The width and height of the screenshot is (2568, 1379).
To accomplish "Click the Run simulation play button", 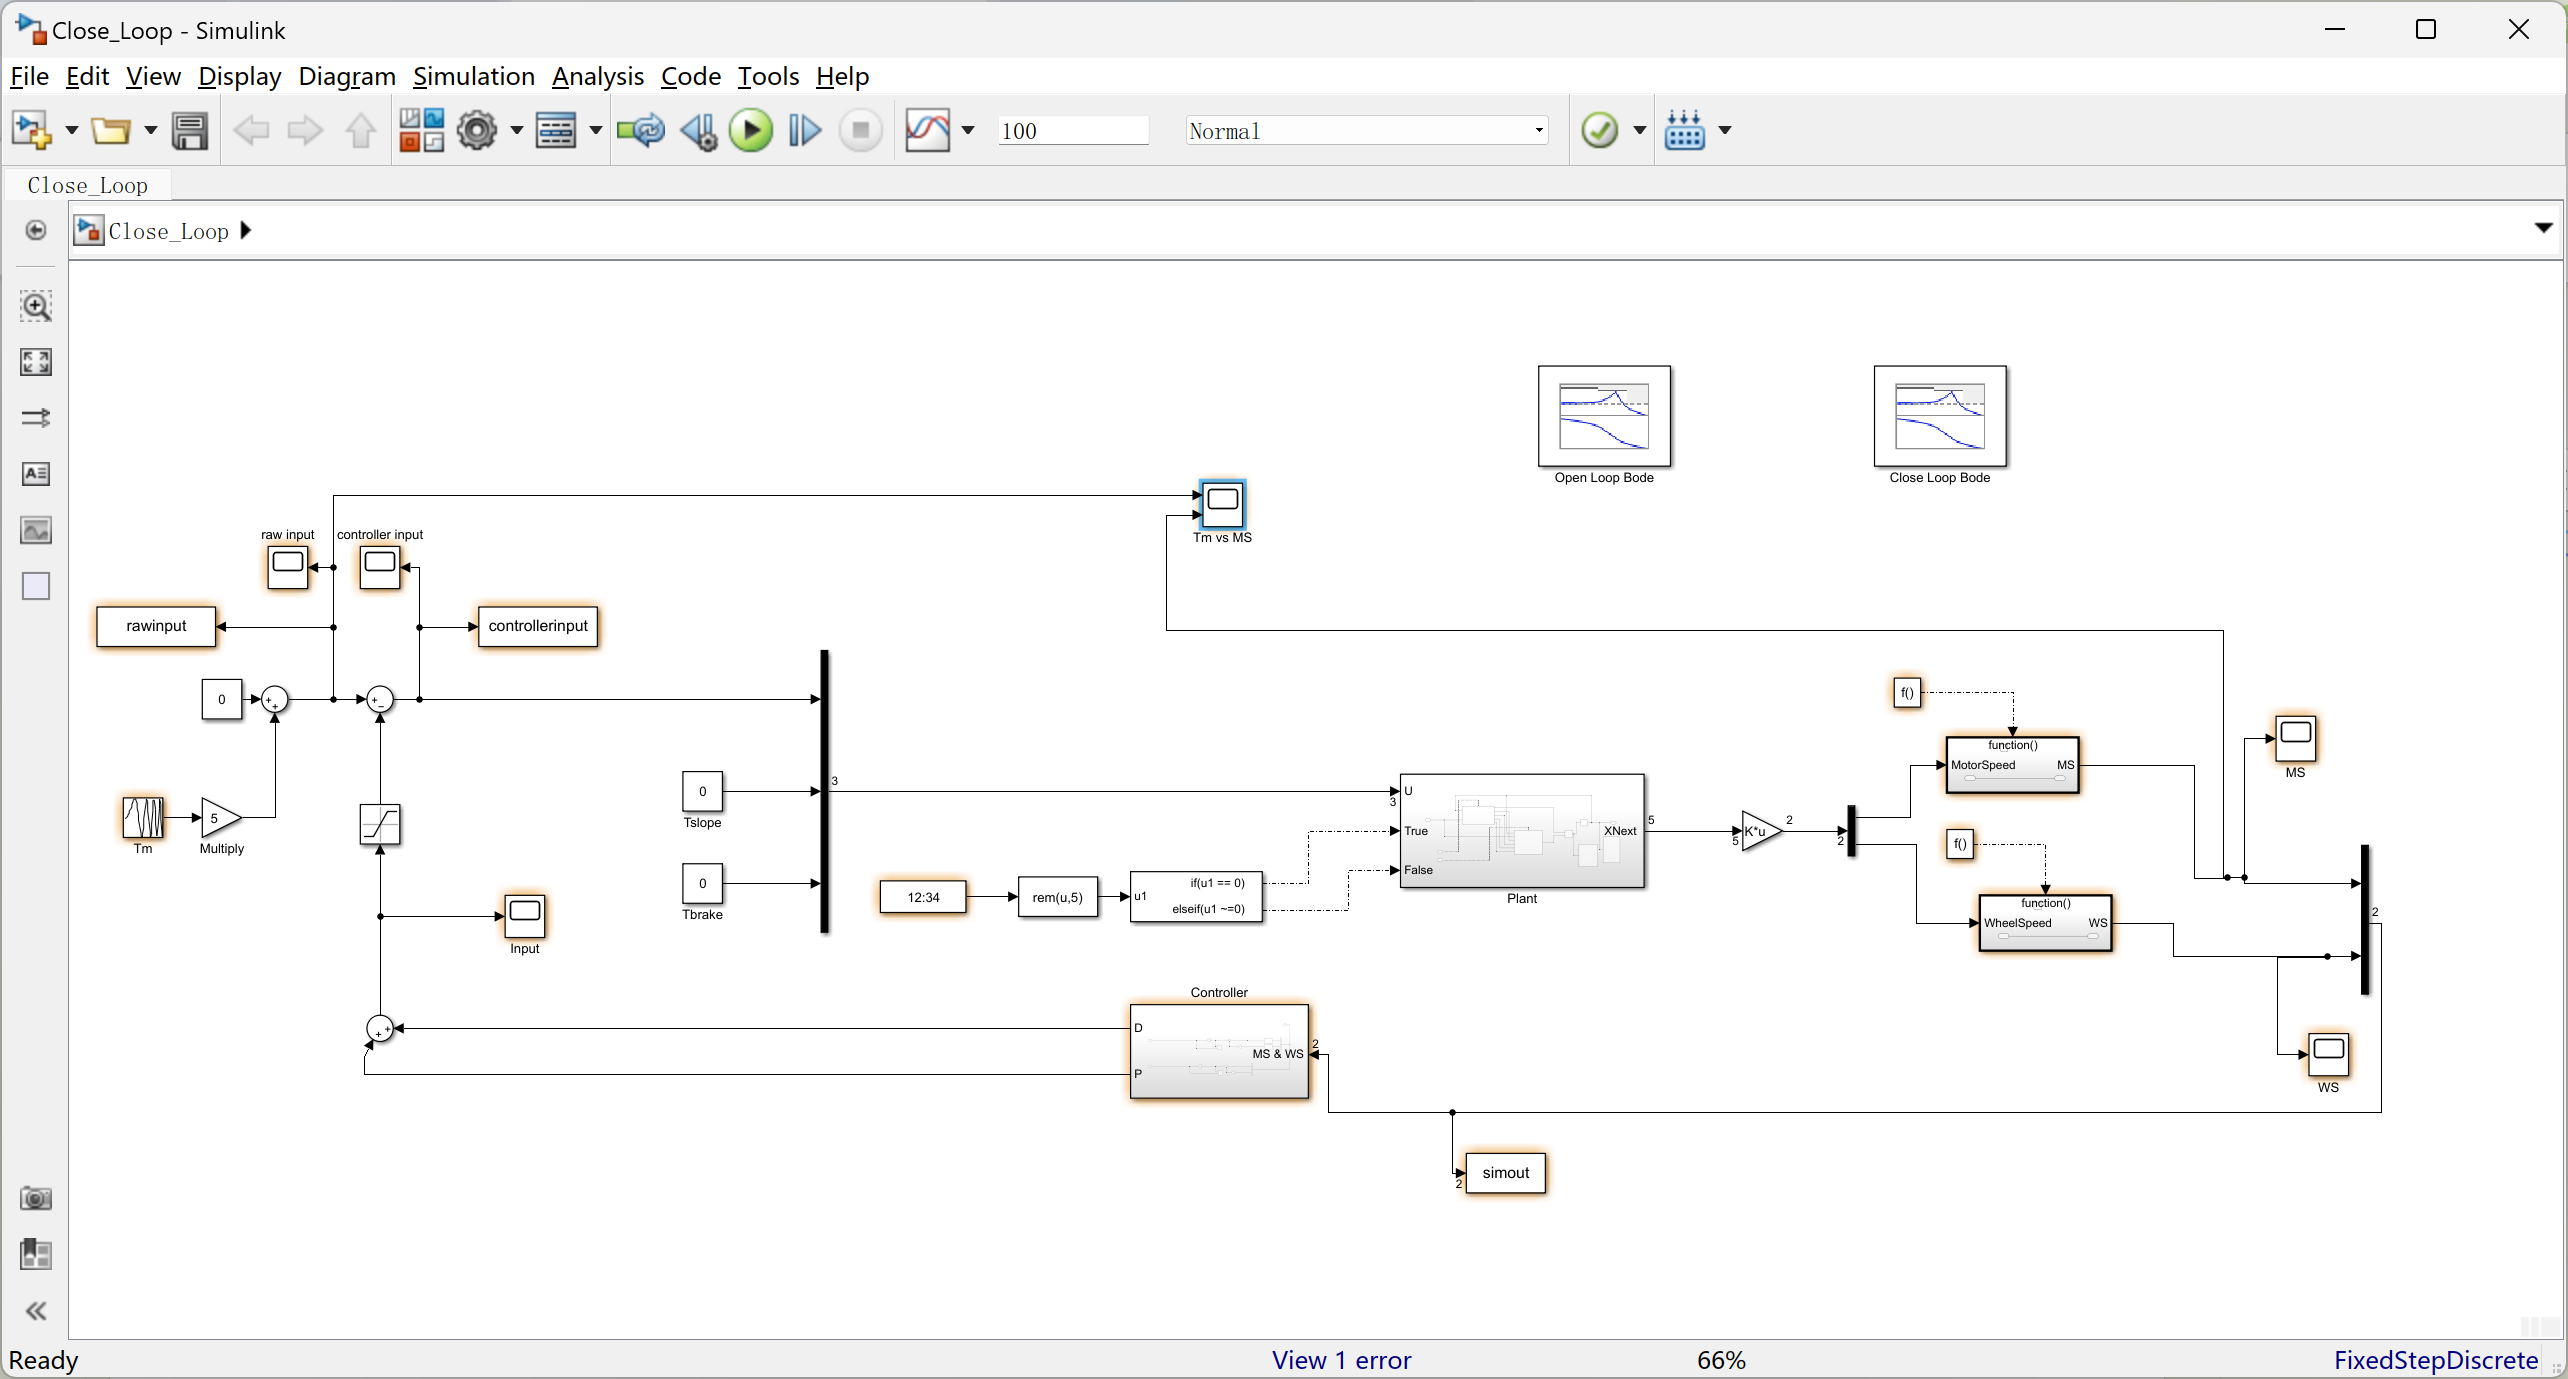I will pos(750,131).
